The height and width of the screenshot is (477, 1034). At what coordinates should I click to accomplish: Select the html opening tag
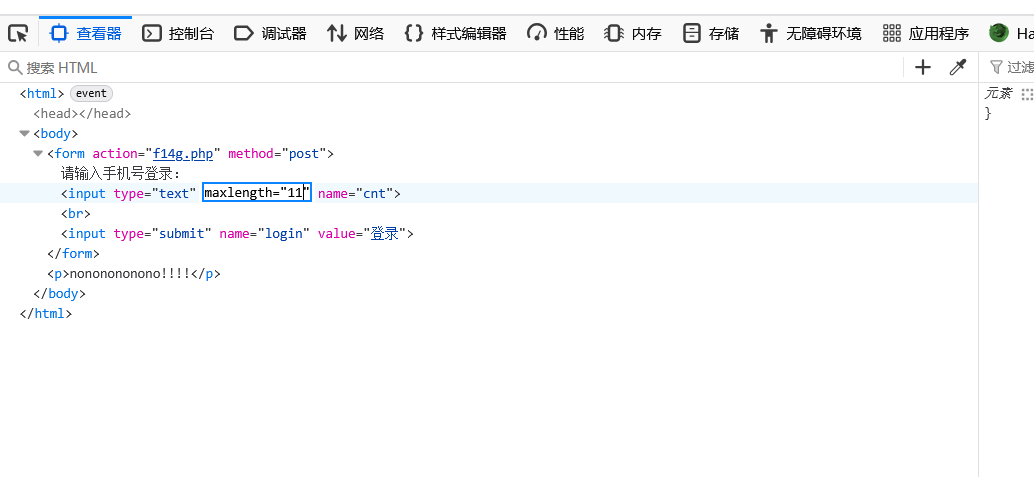click(x=42, y=94)
